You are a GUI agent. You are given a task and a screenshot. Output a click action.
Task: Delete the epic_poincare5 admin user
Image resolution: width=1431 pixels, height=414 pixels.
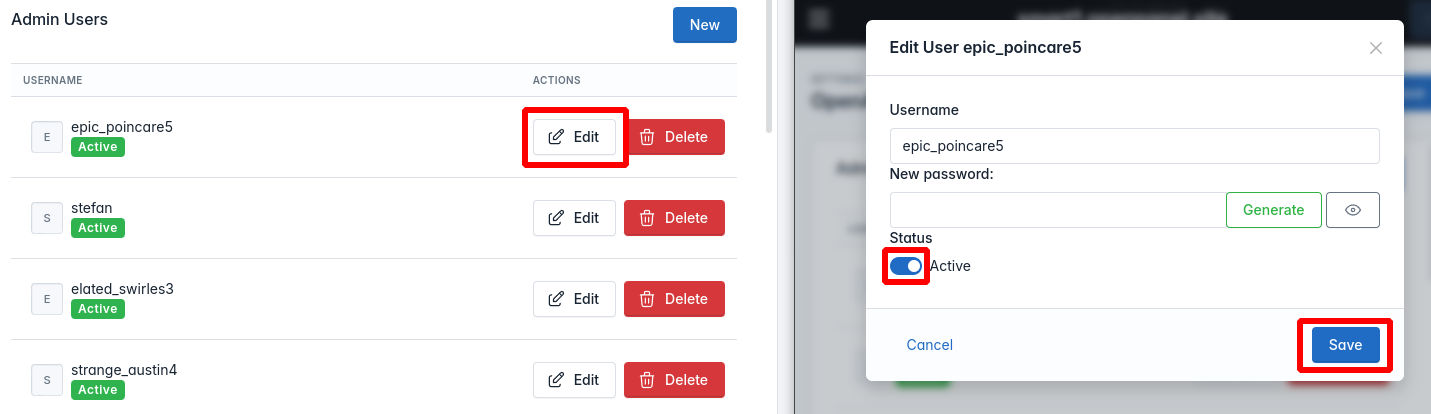(x=674, y=137)
